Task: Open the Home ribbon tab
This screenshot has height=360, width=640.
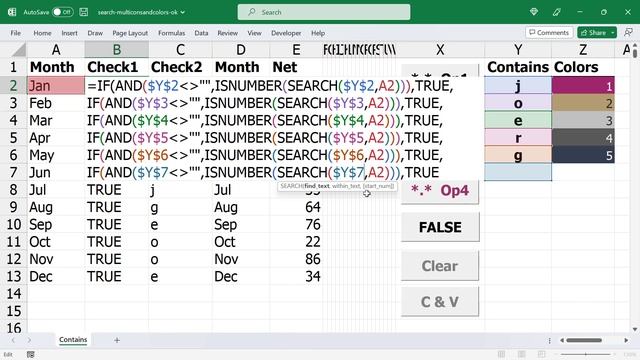Action: (x=42, y=33)
